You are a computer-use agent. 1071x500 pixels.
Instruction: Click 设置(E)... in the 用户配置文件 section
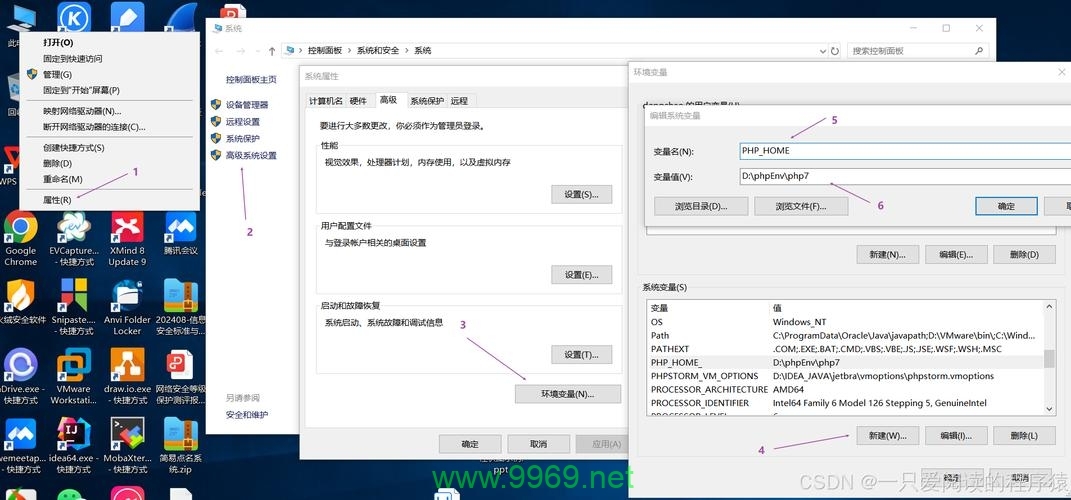tap(581, 275)
